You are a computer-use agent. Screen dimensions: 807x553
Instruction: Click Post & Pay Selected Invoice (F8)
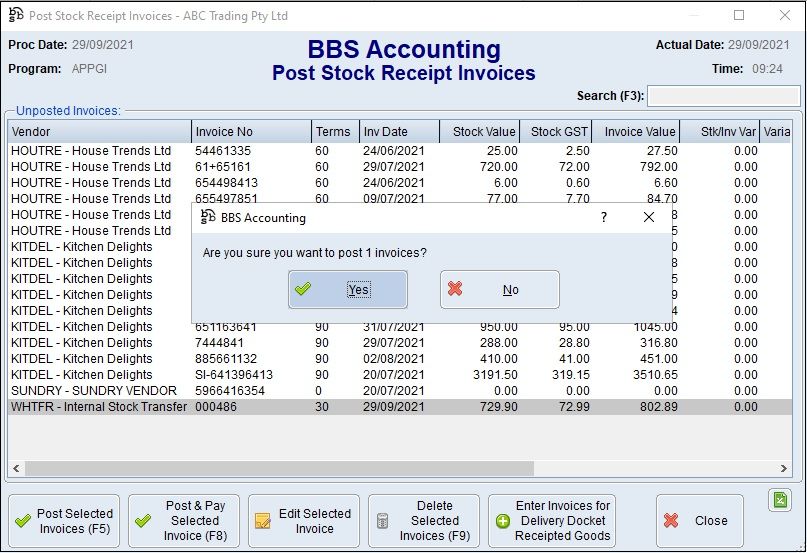point(183,521)
